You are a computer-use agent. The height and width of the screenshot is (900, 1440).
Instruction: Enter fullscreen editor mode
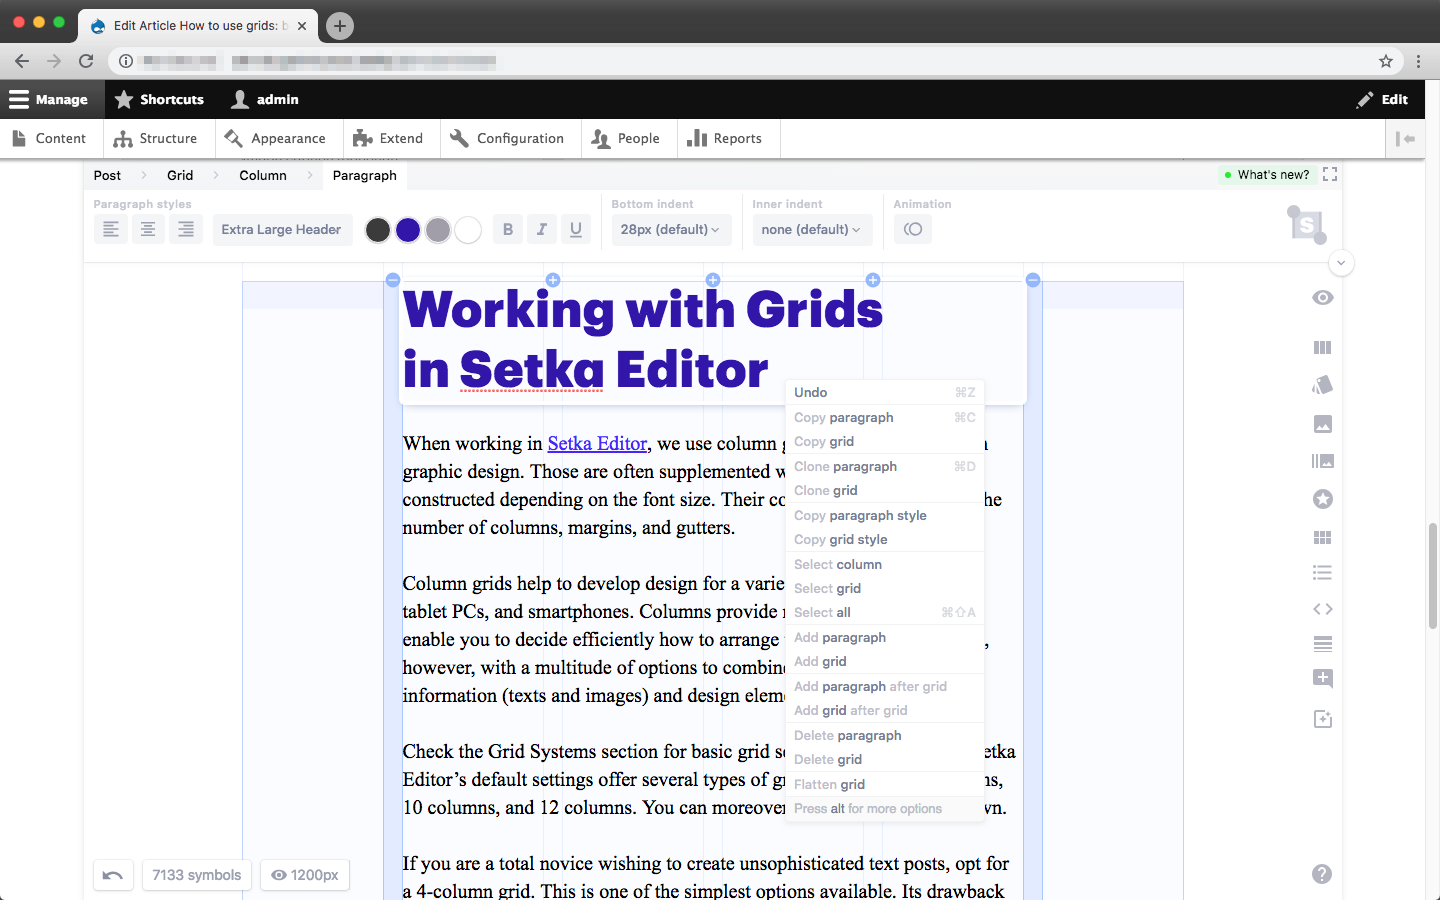[x=1330, y=174]
